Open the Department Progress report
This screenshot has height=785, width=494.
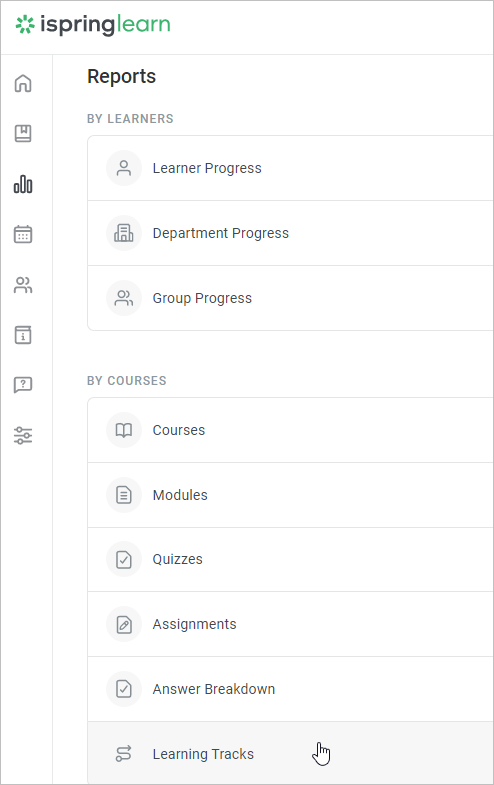pos(290,233)
